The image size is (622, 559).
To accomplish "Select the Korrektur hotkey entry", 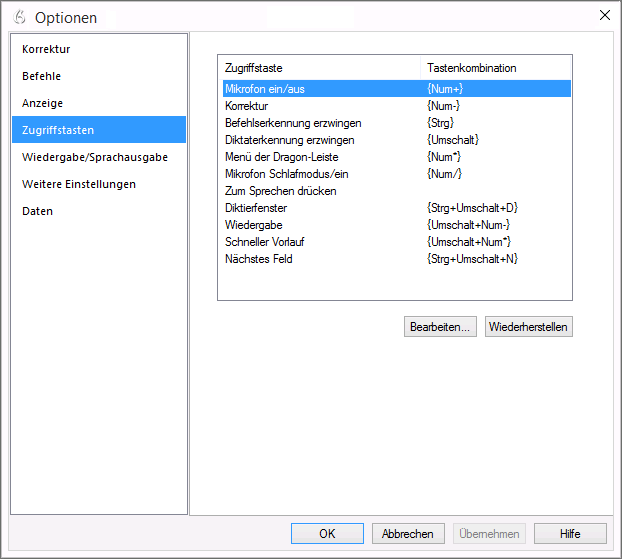I will pyautogui.click(x=397, y=106).
